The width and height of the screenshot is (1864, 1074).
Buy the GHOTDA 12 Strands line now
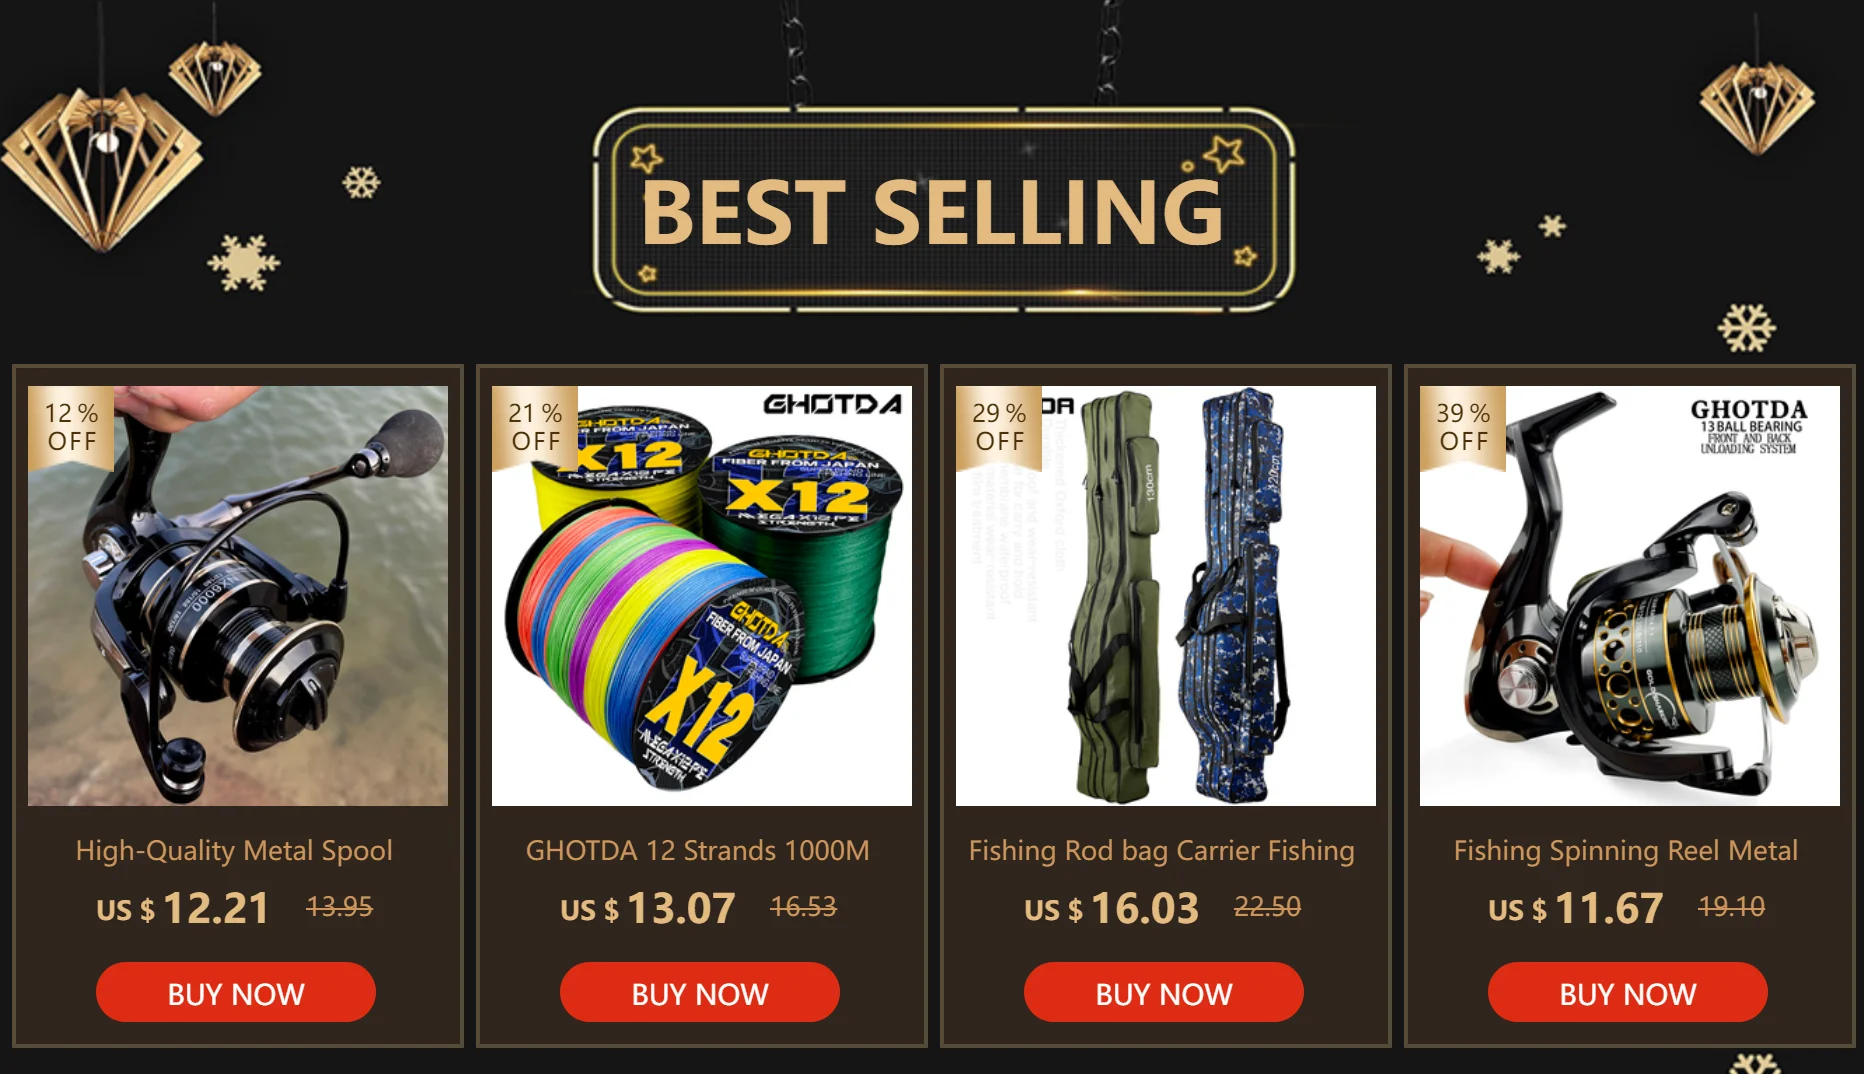tap(700, 992)
